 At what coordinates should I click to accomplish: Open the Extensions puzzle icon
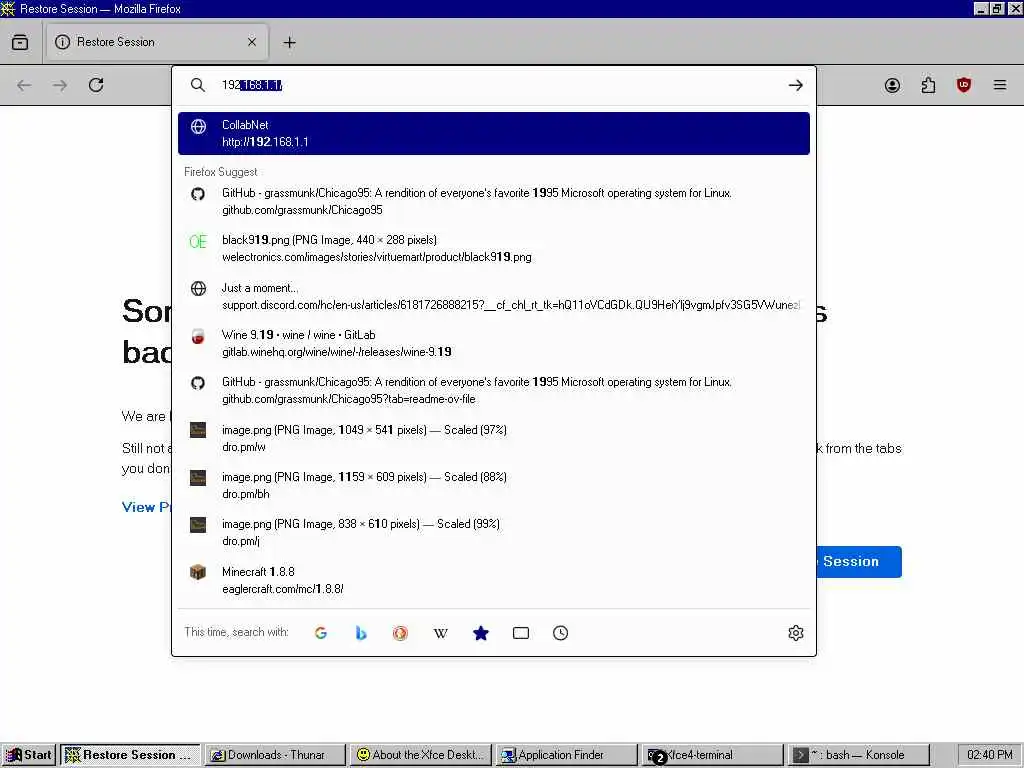pyautogui.click(x=928, y=85)
